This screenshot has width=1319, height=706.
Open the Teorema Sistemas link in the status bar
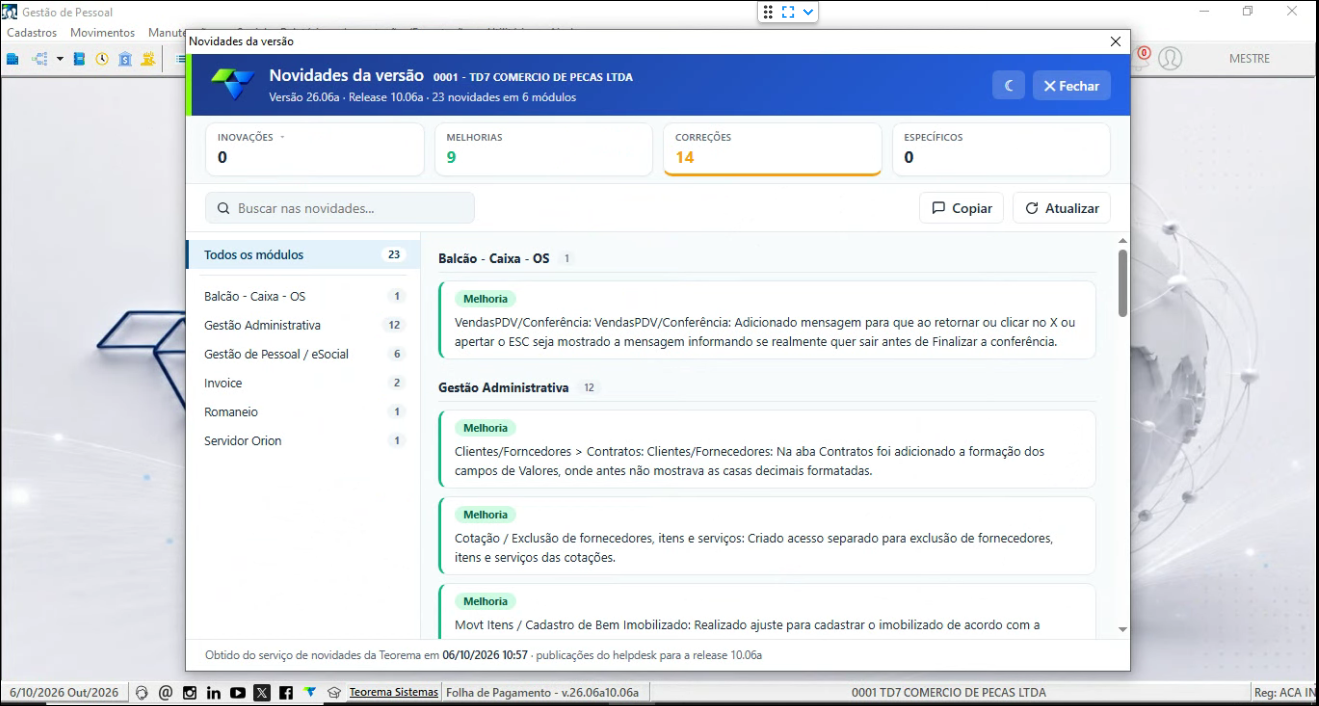[x=393, y=692]
